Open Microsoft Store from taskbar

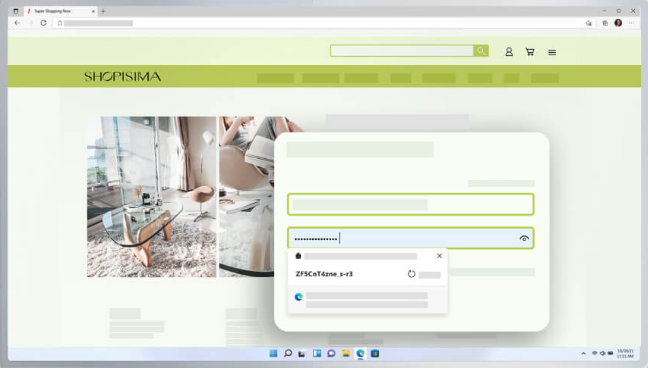(375, 354)
